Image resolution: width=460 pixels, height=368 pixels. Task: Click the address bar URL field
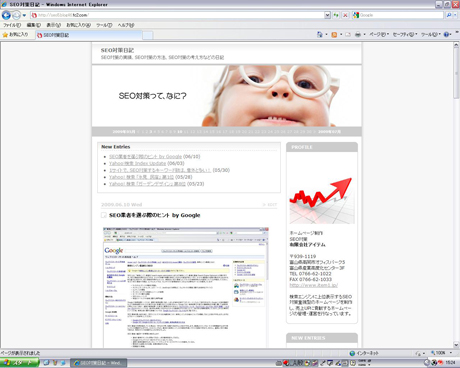tap(177, 15)
